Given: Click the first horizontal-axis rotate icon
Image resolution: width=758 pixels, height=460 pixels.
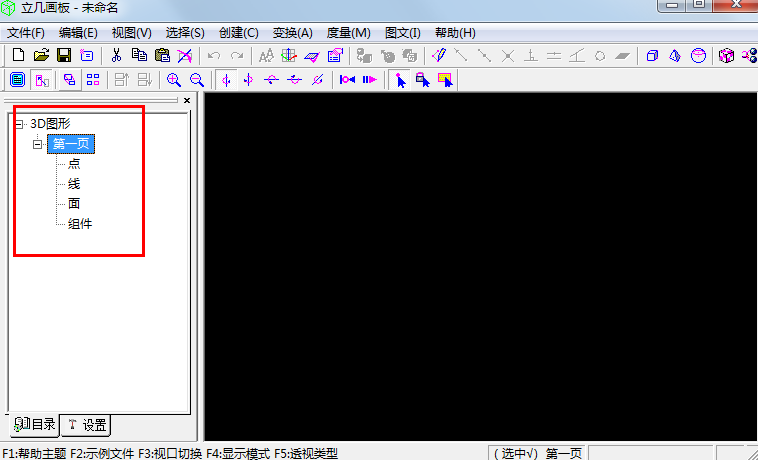Looking at the screenshot, I should point(271,80).
